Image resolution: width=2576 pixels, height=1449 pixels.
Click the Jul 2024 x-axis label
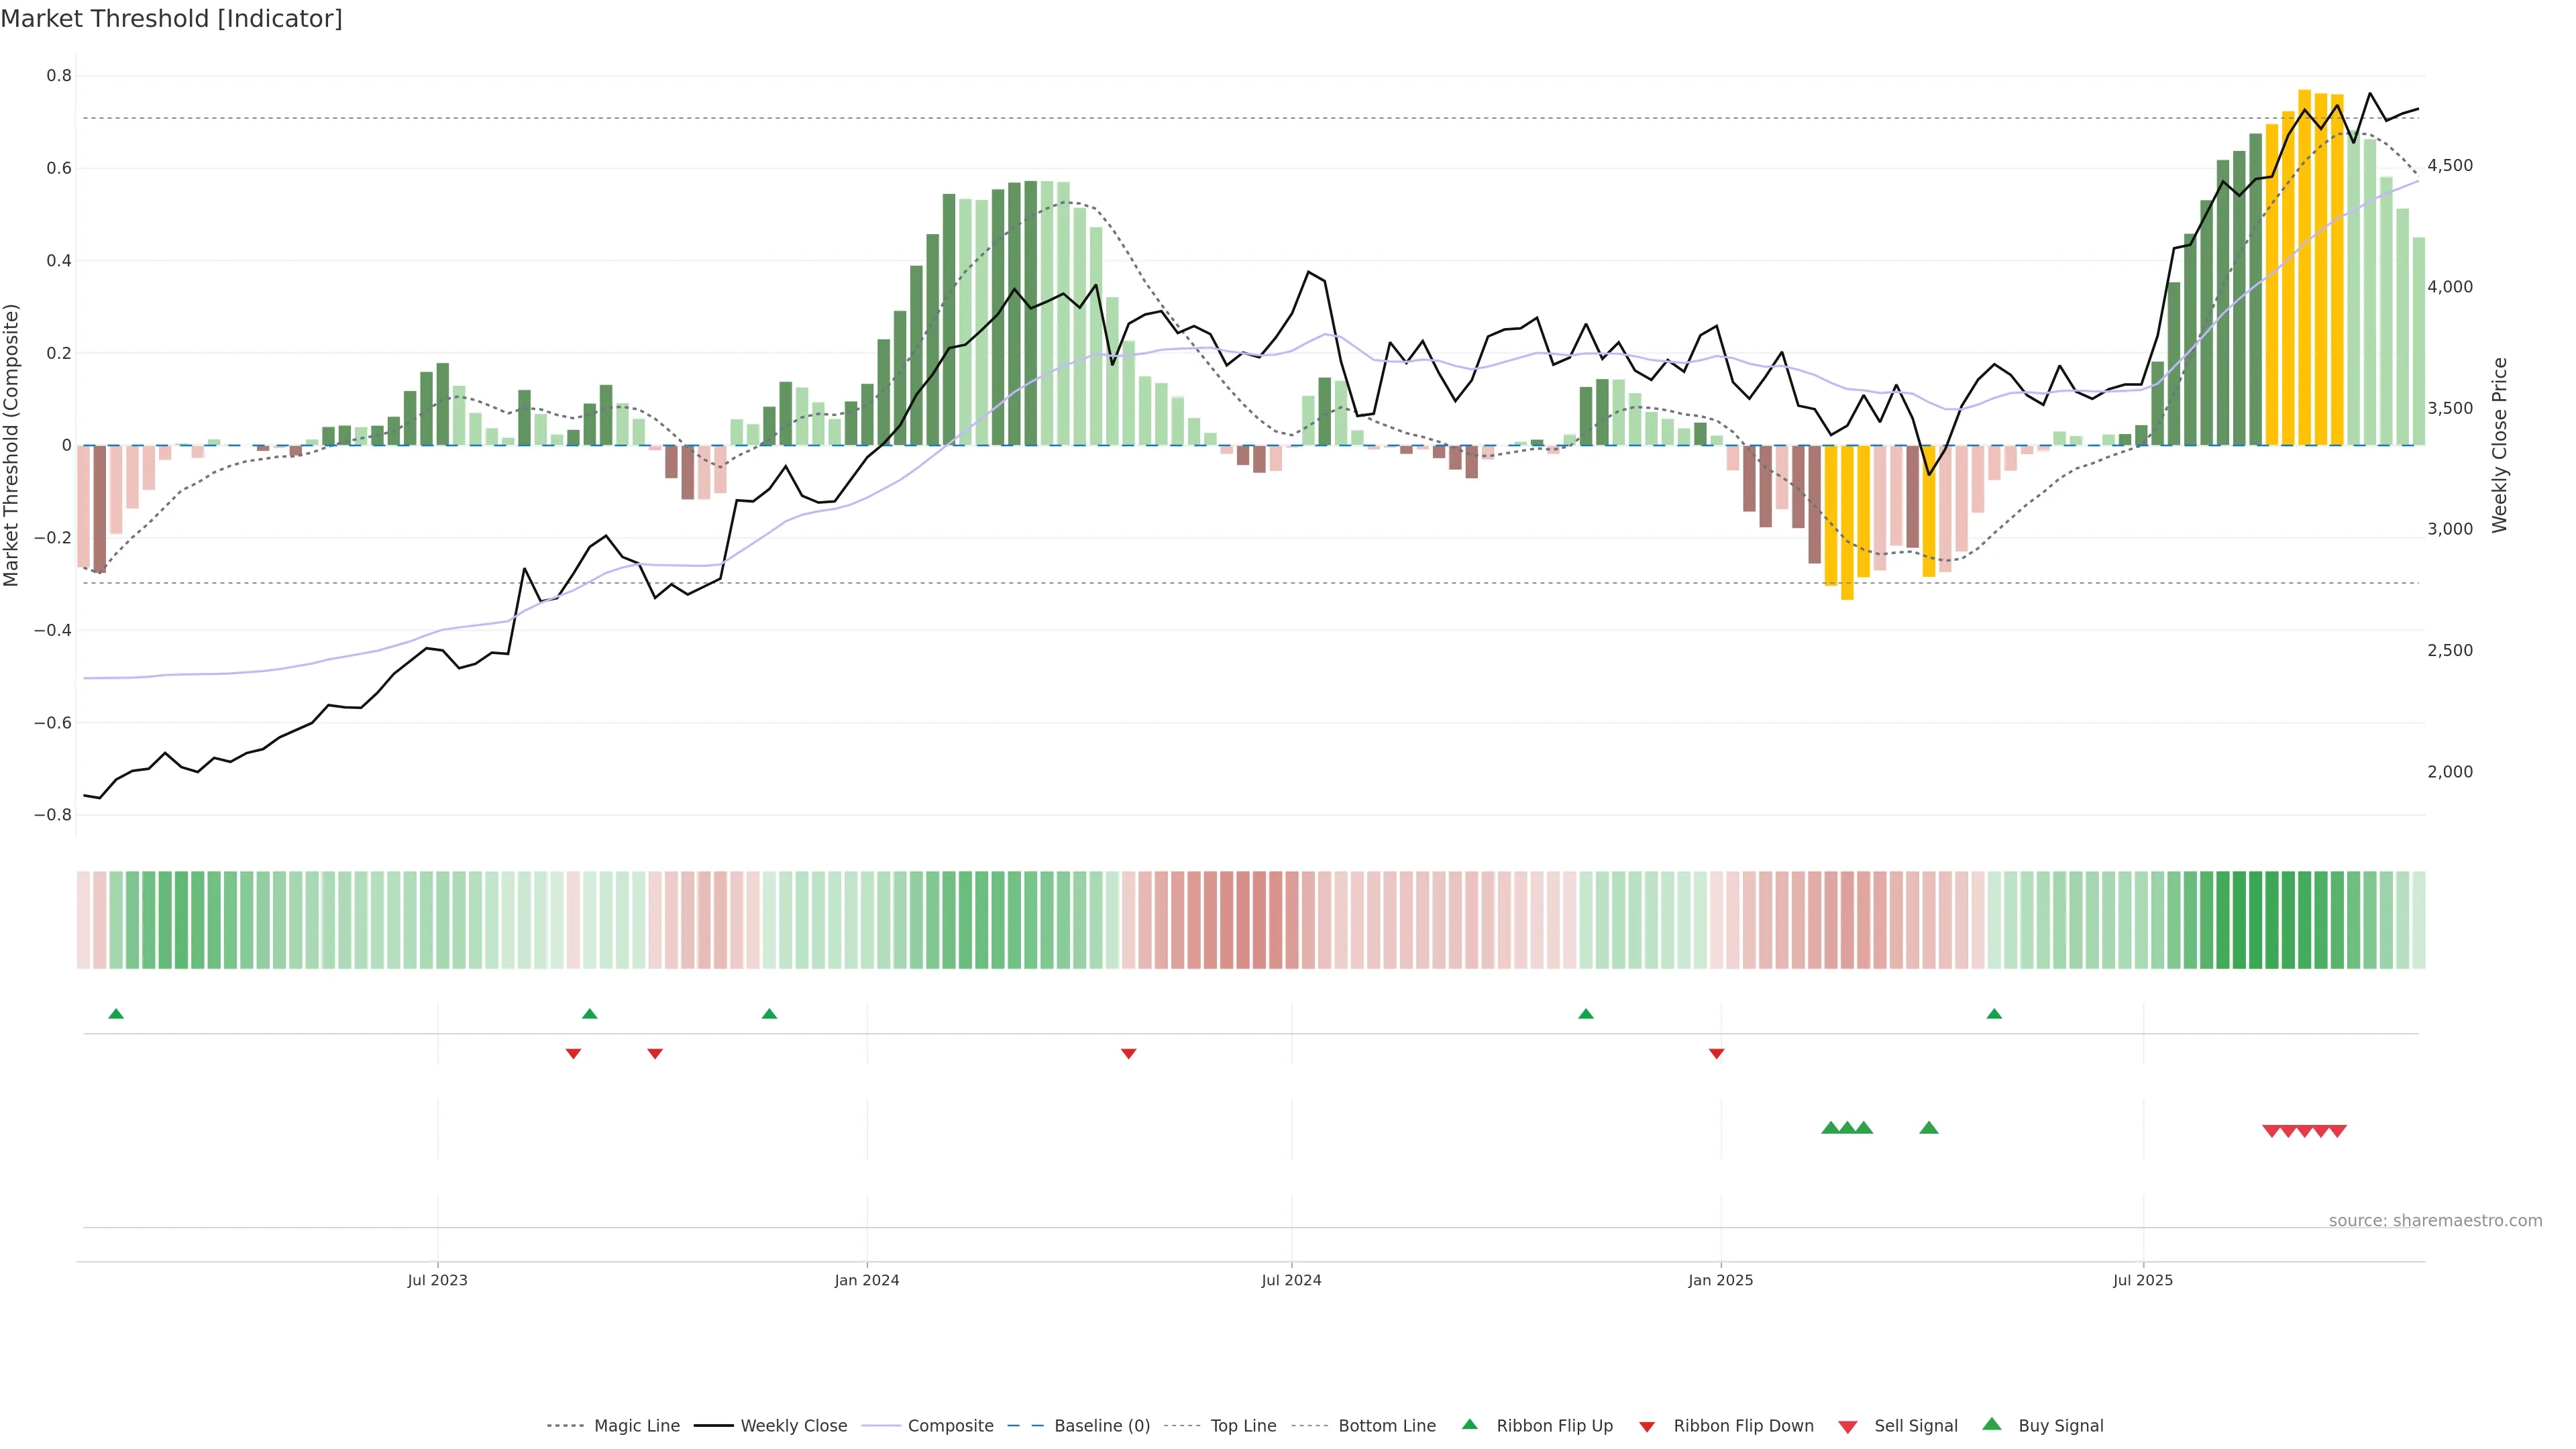coord(1291,1280)
